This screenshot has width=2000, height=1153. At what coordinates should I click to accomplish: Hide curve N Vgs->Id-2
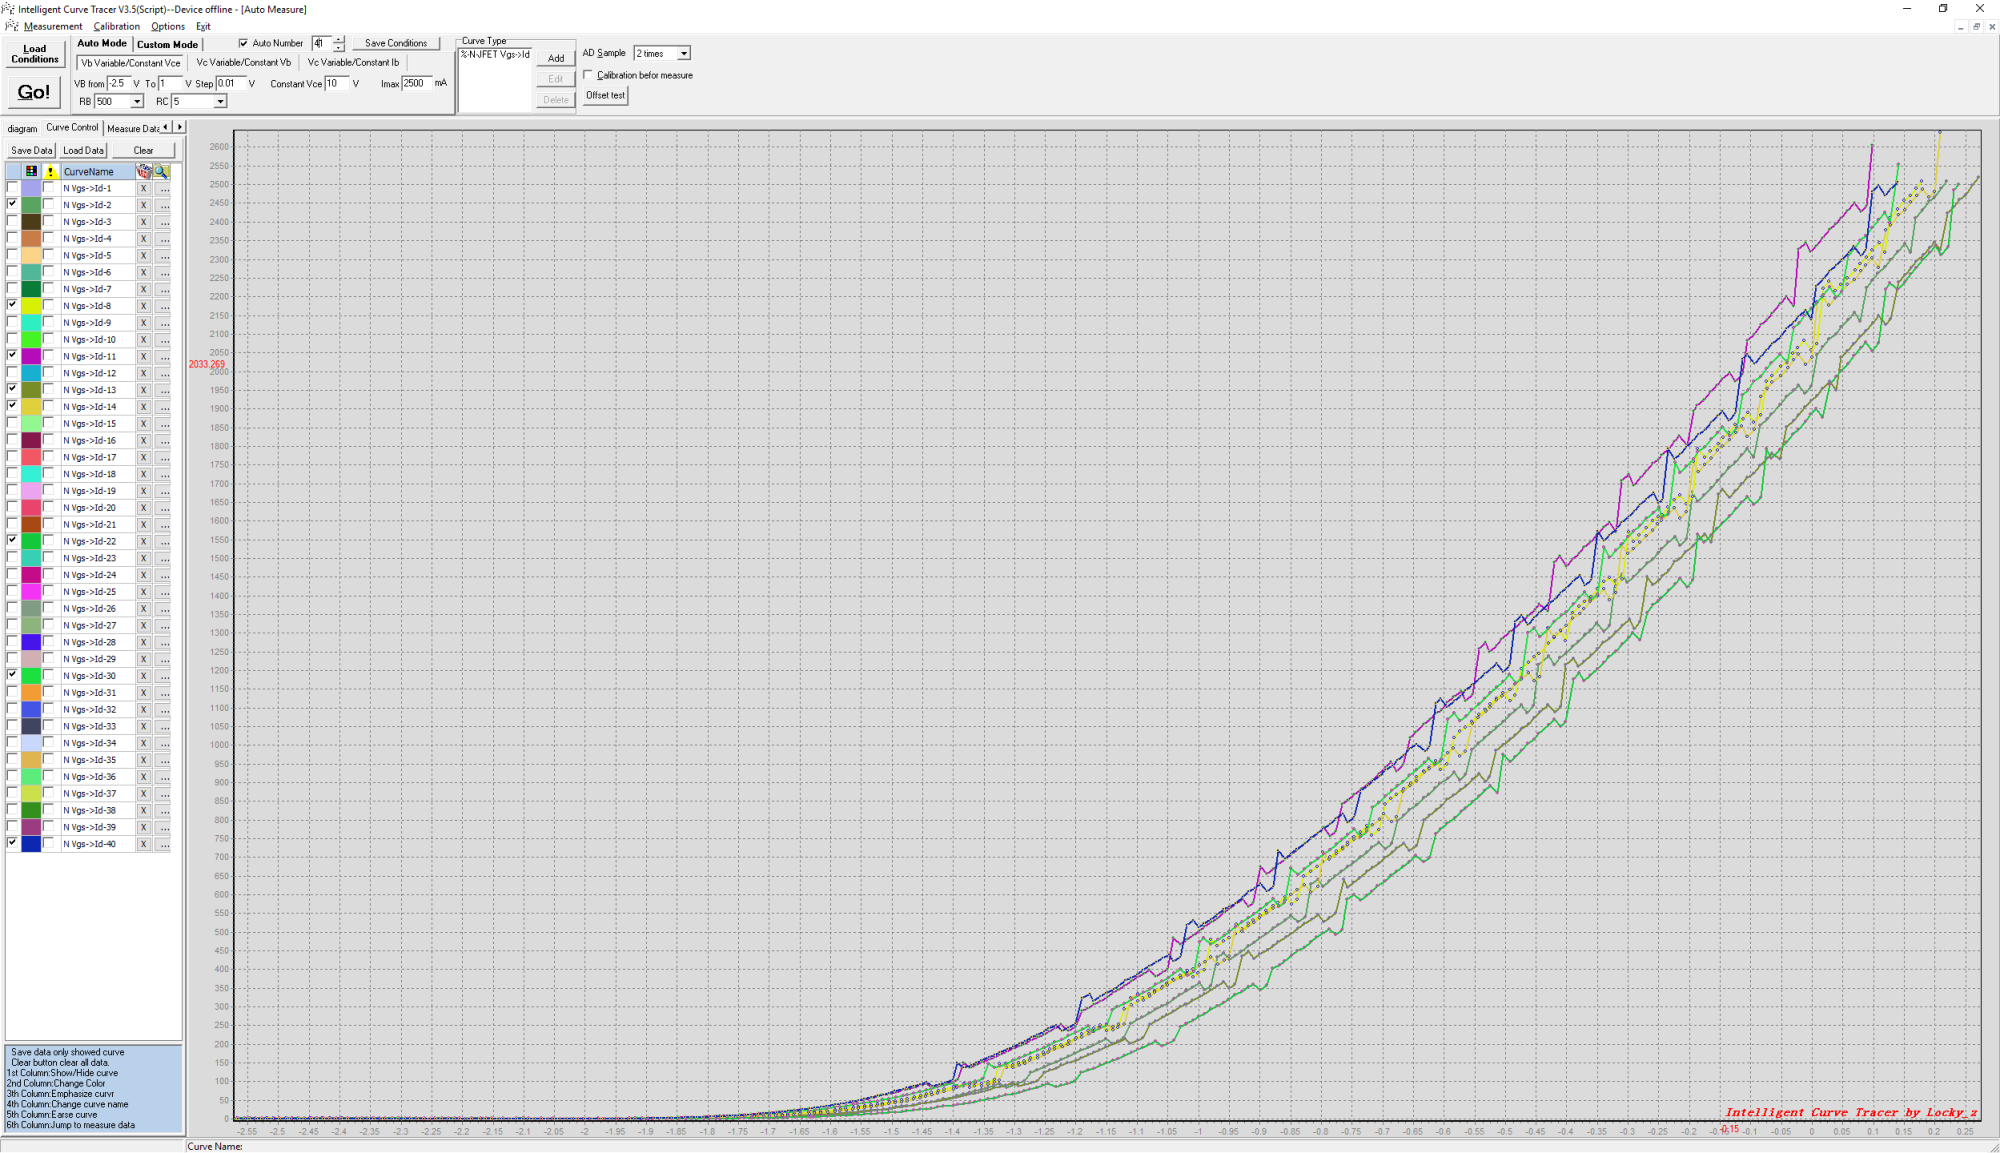coord(12,204)
